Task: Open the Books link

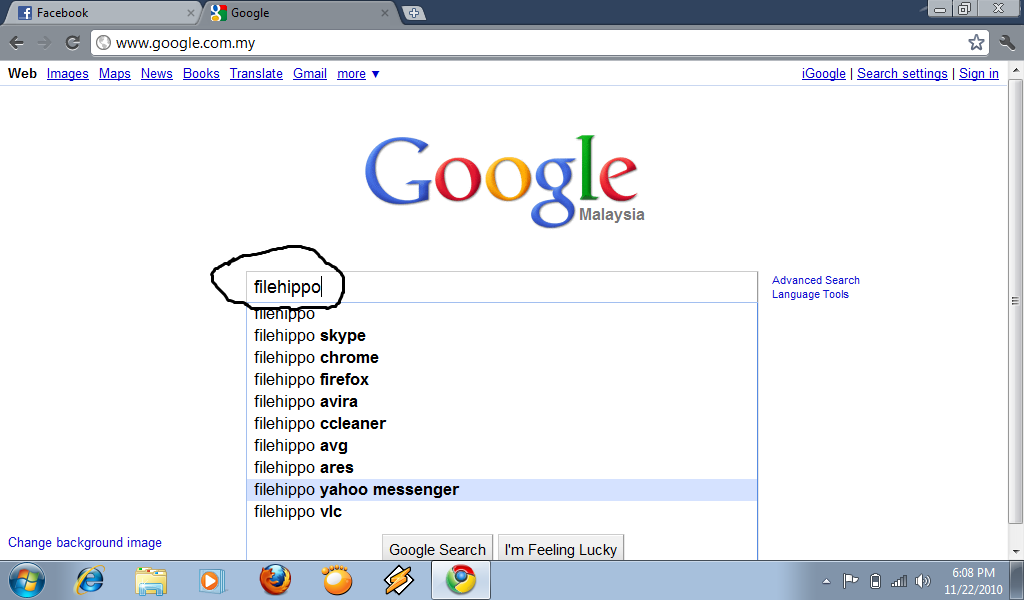Action: [201, 74]
